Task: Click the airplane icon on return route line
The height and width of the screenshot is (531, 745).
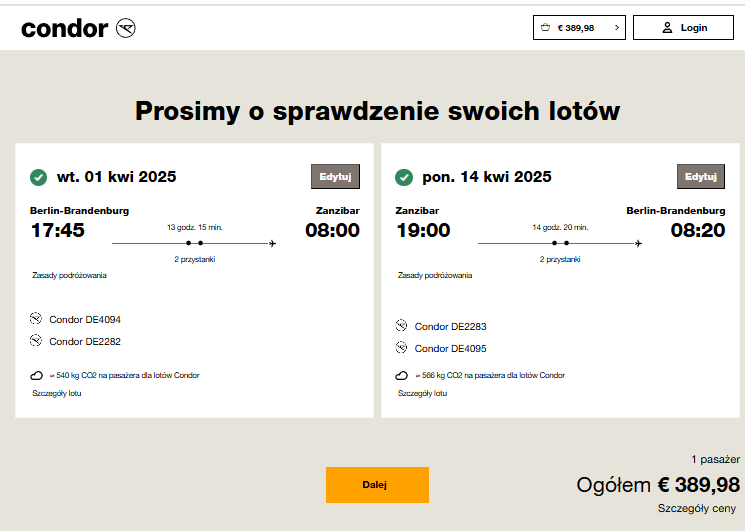Action: tap(638, 244)
